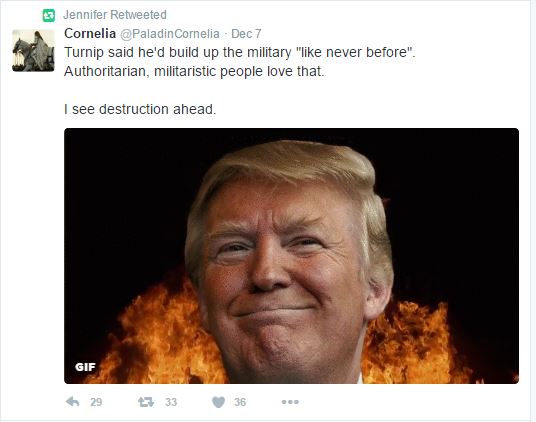Expand tweet via the 'build up the military' line
Image resolution: width=536 pixels, height=422 pixels.
[x=240, y=52]
